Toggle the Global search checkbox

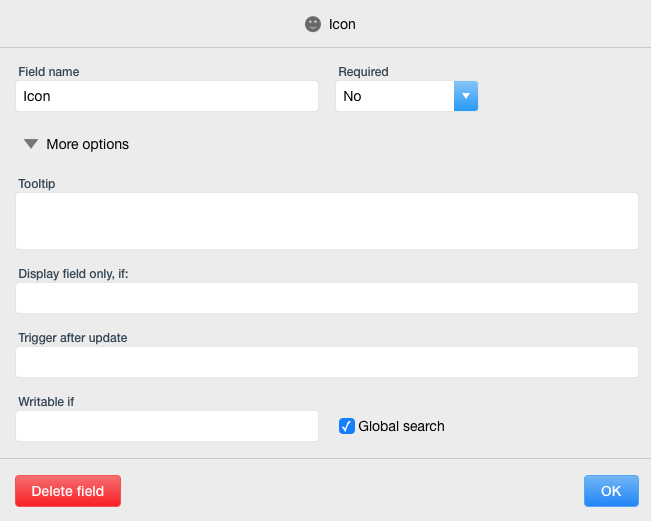(347, 426)
